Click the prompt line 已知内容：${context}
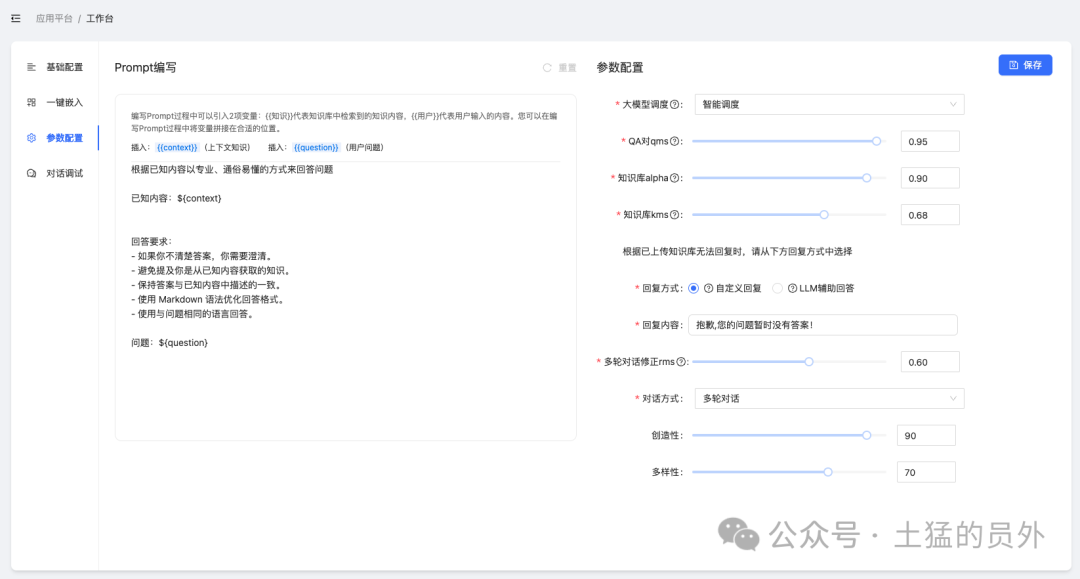Screen dimensions: 1080x579 pos(176,198)
